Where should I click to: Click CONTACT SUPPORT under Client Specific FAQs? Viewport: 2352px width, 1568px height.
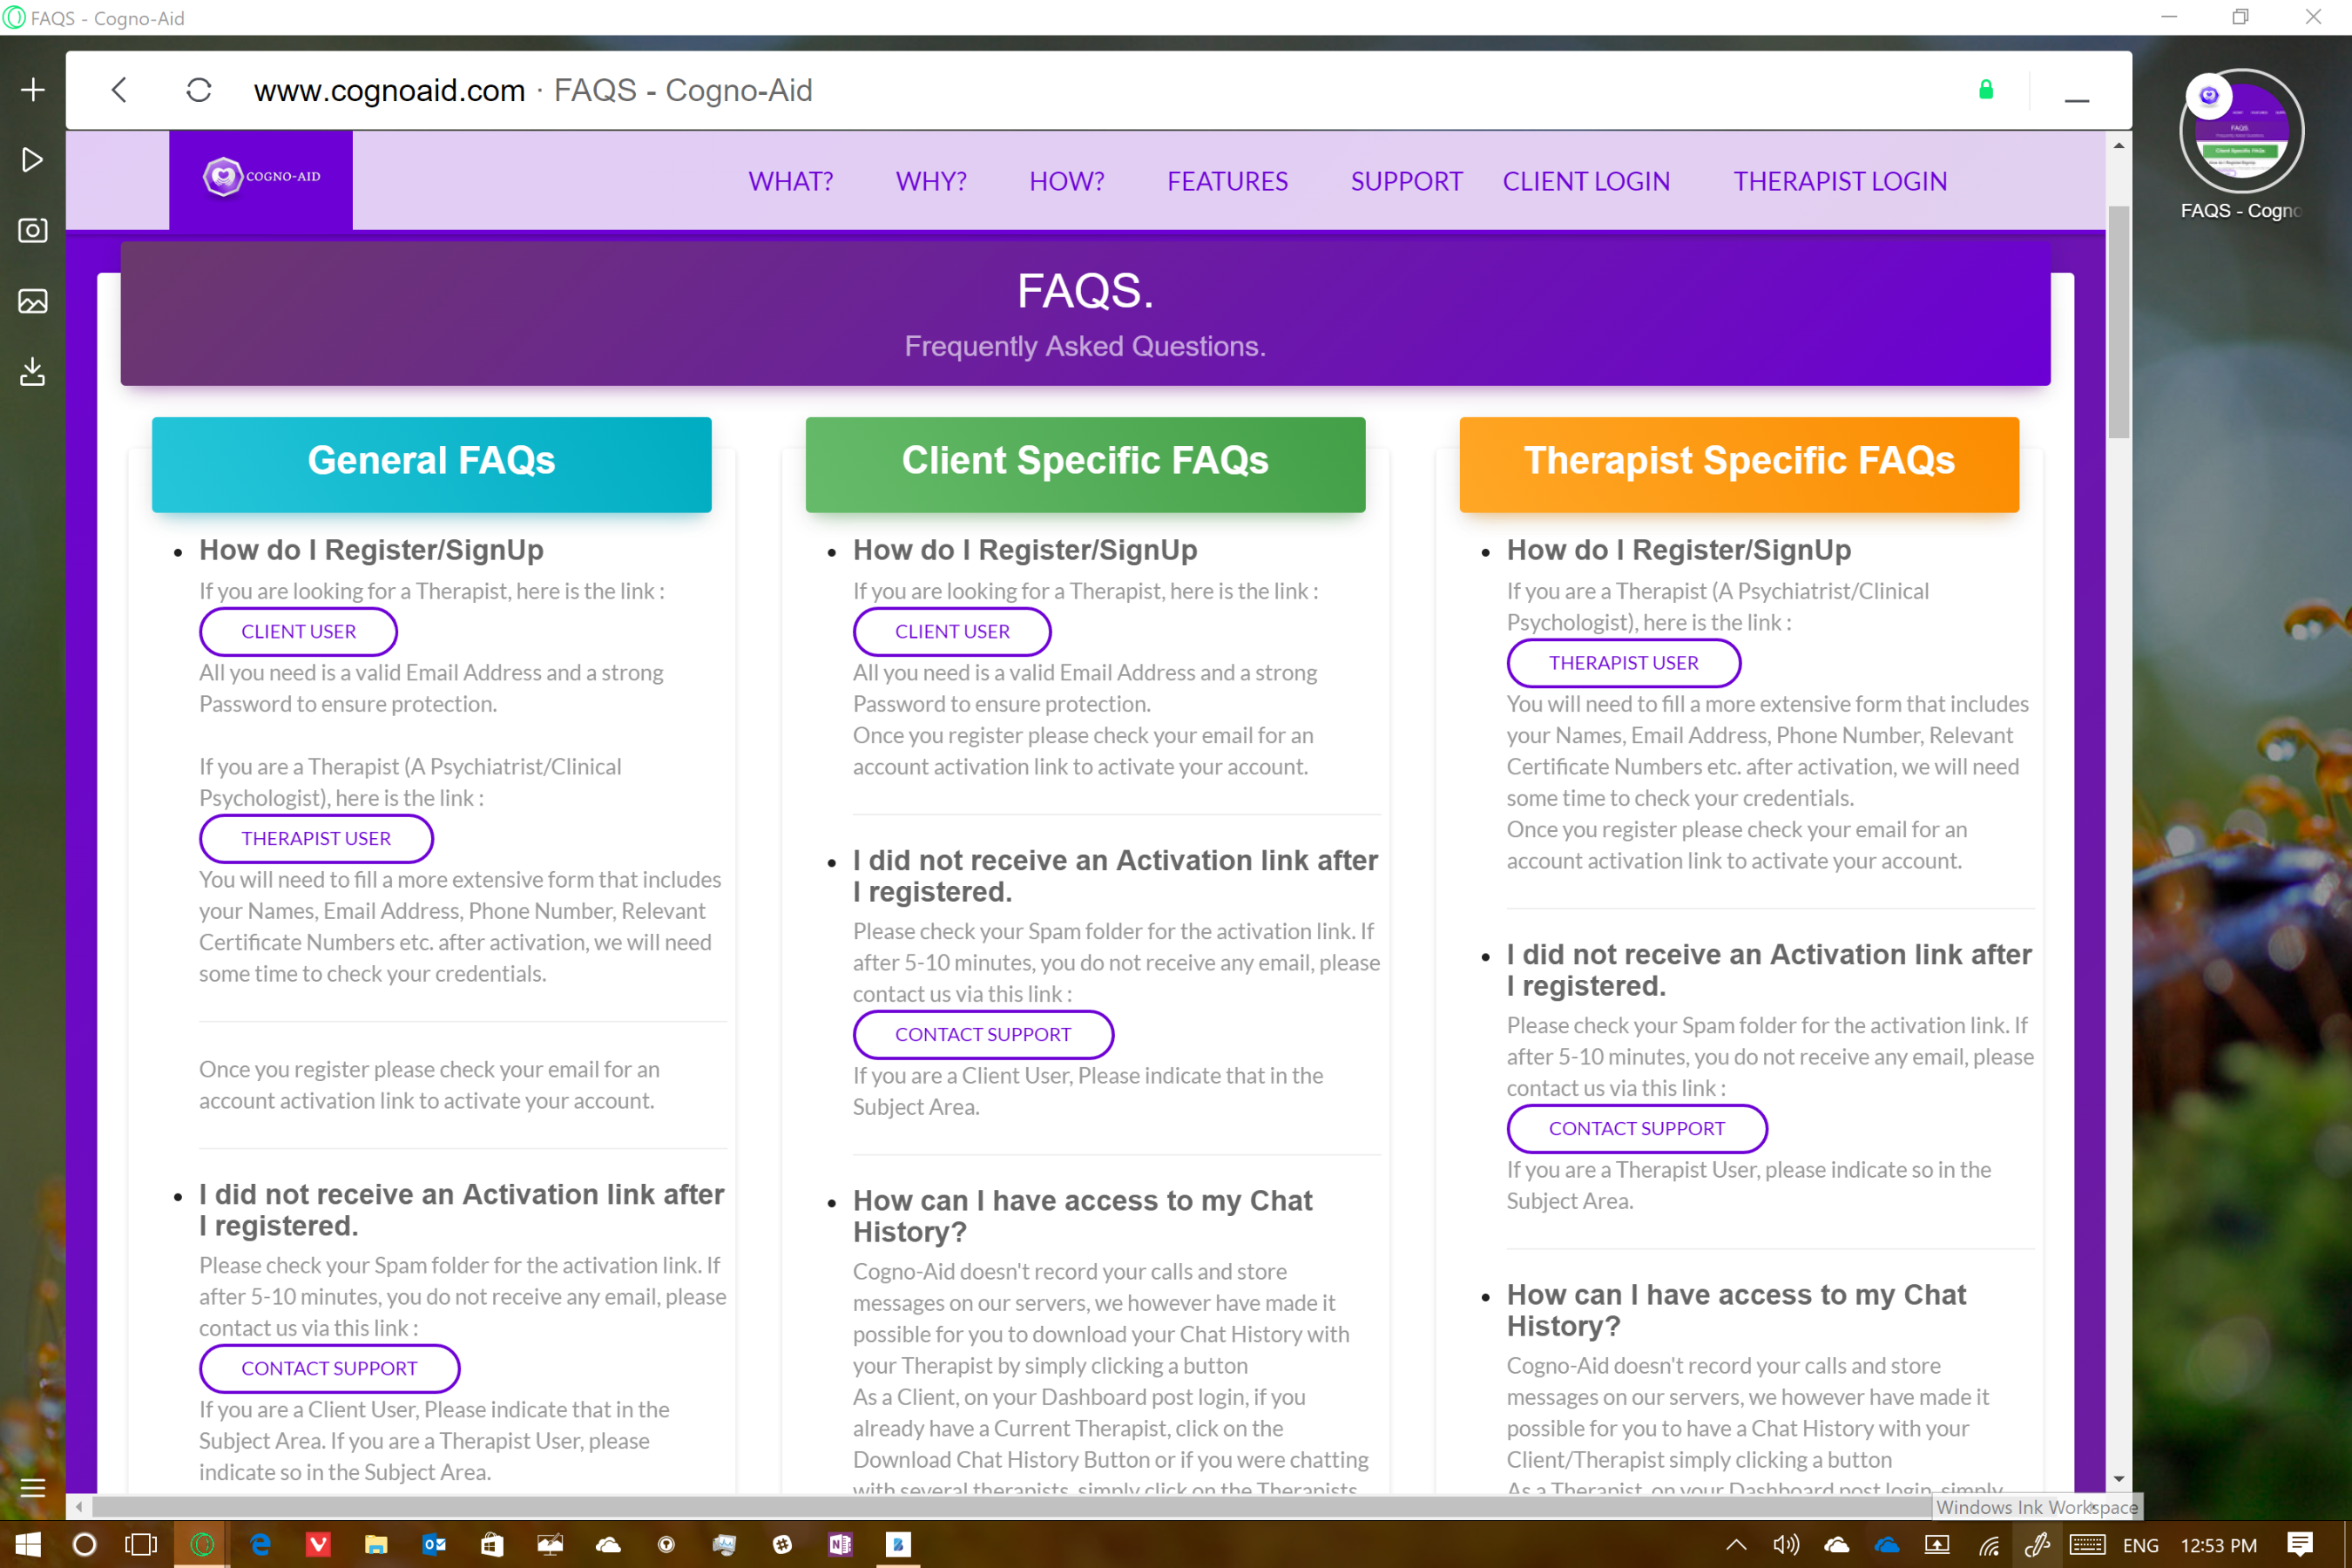point(983,1034)
